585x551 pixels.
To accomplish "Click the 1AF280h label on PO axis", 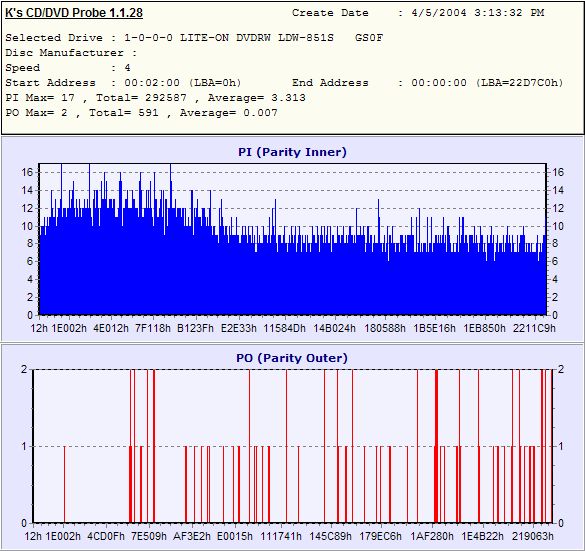I will 432,536.
